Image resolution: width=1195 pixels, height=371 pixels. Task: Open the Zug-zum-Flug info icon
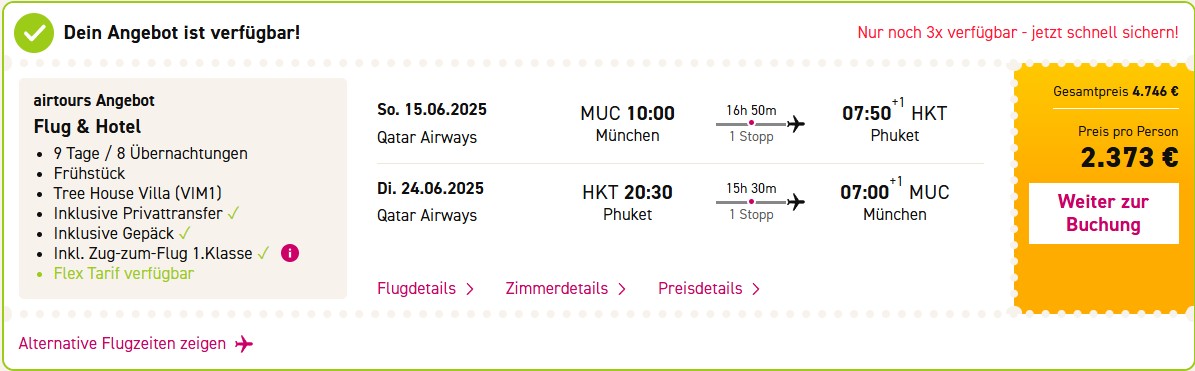(x=290, y=253)
